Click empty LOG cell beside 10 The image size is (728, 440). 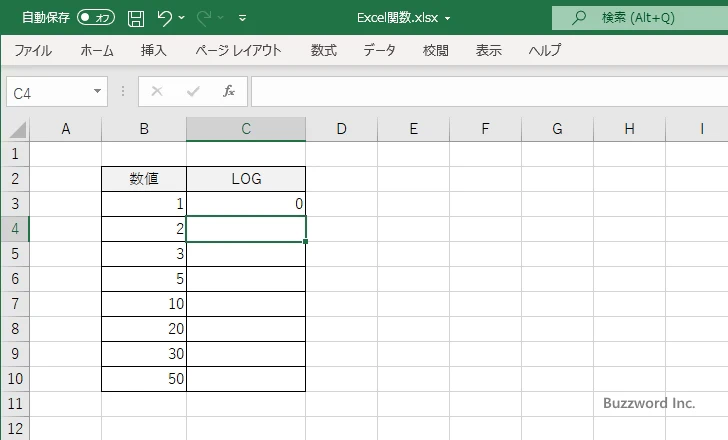[246, 304]
